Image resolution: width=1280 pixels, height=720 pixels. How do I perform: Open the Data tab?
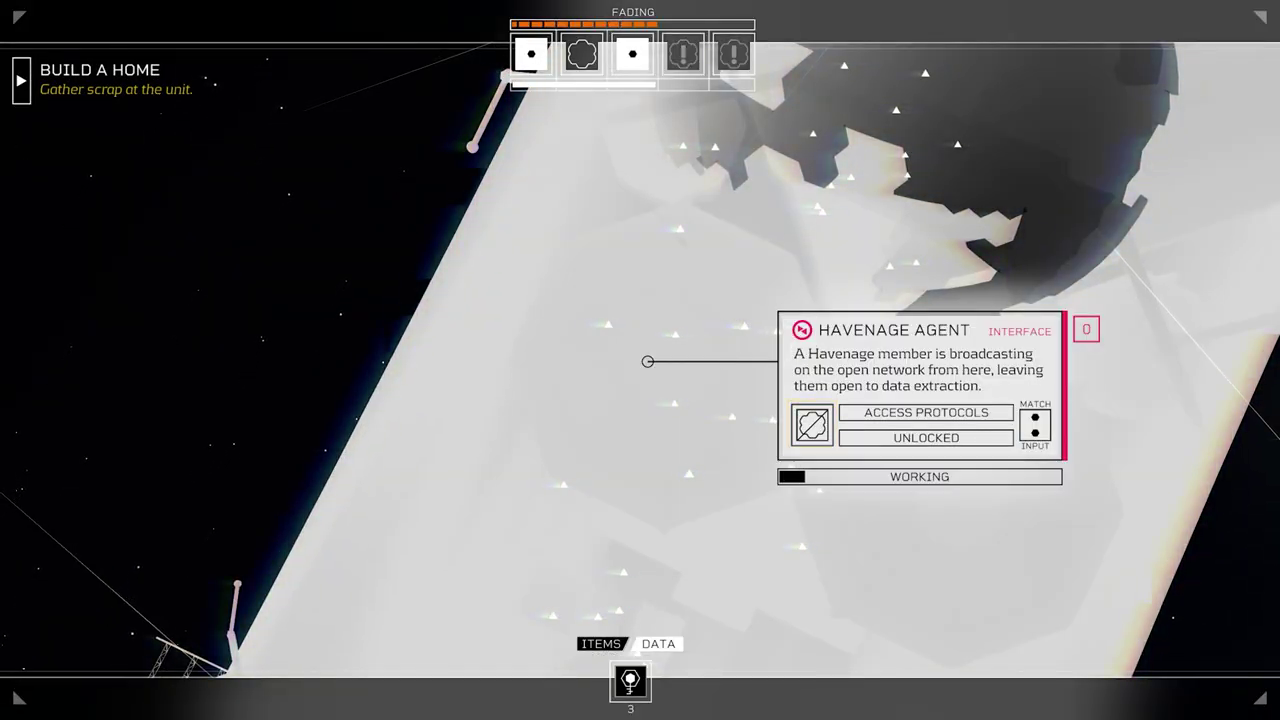pos(658,644)
